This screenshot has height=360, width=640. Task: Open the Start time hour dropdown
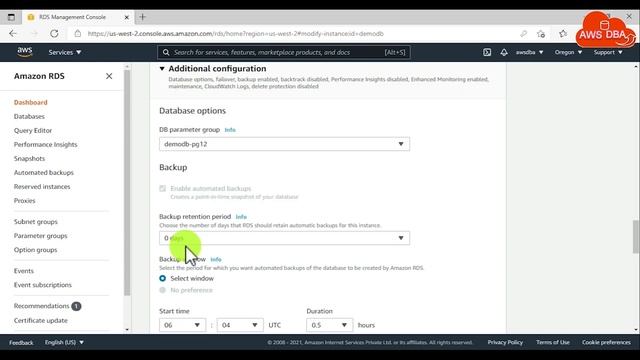[x=182, y=325]
